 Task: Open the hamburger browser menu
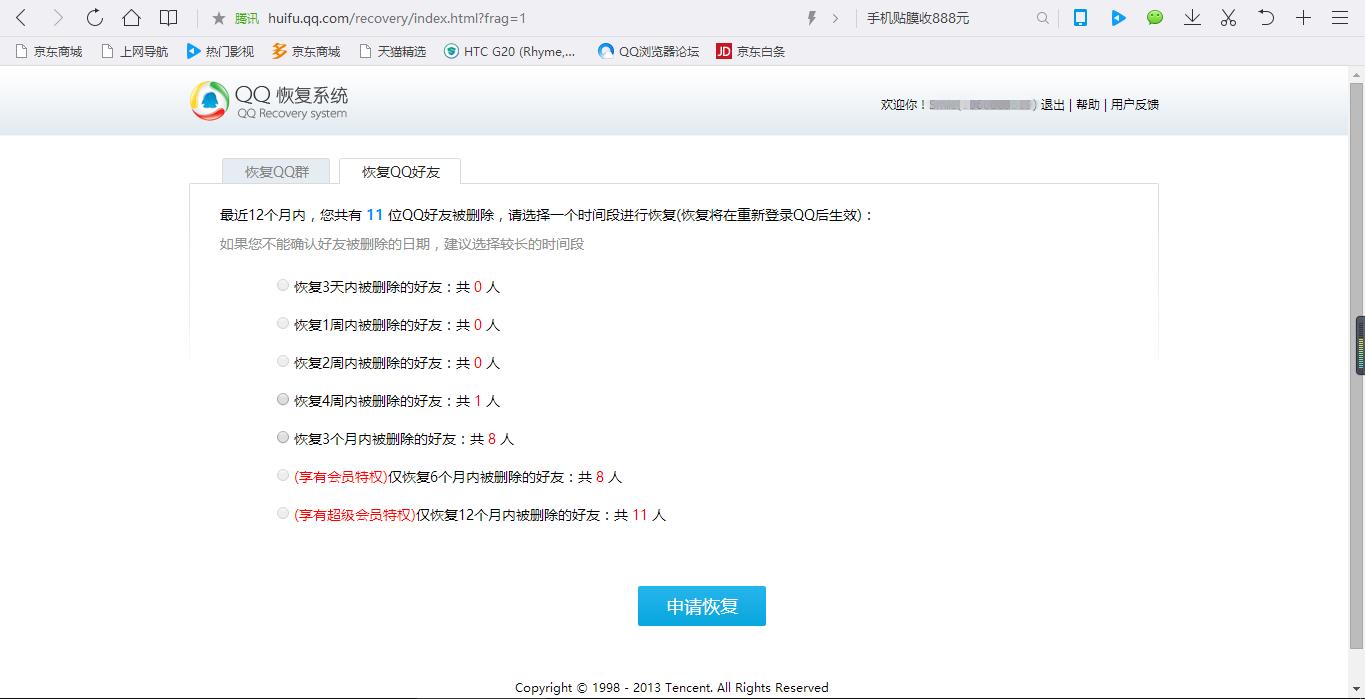[1340, 18]
